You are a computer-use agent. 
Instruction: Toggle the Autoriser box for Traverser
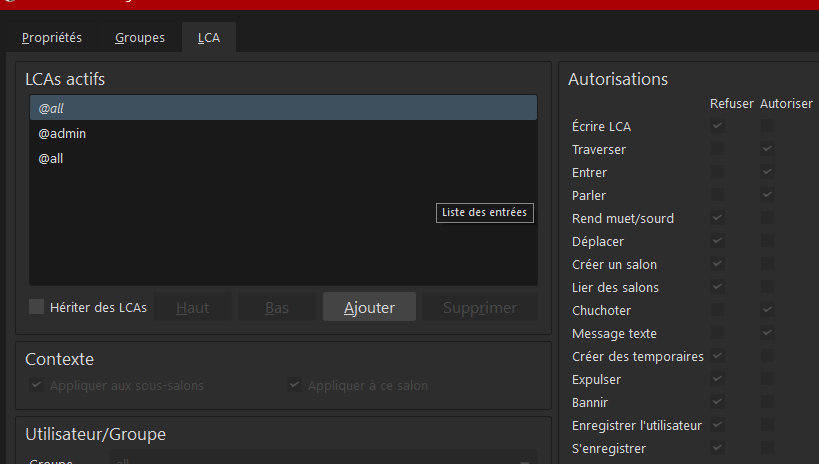coord(767,149)
